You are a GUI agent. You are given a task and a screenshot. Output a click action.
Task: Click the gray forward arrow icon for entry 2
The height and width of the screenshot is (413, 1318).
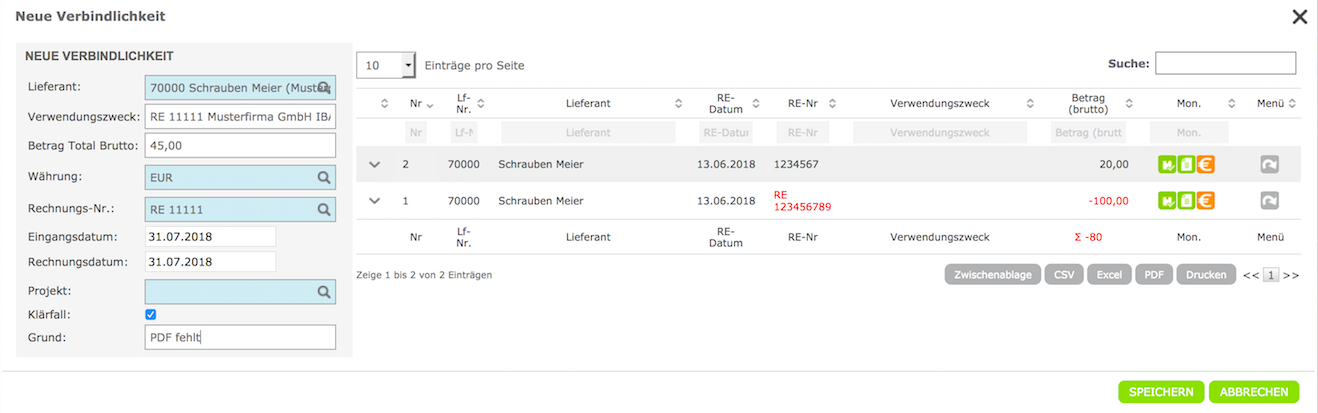1269,164
